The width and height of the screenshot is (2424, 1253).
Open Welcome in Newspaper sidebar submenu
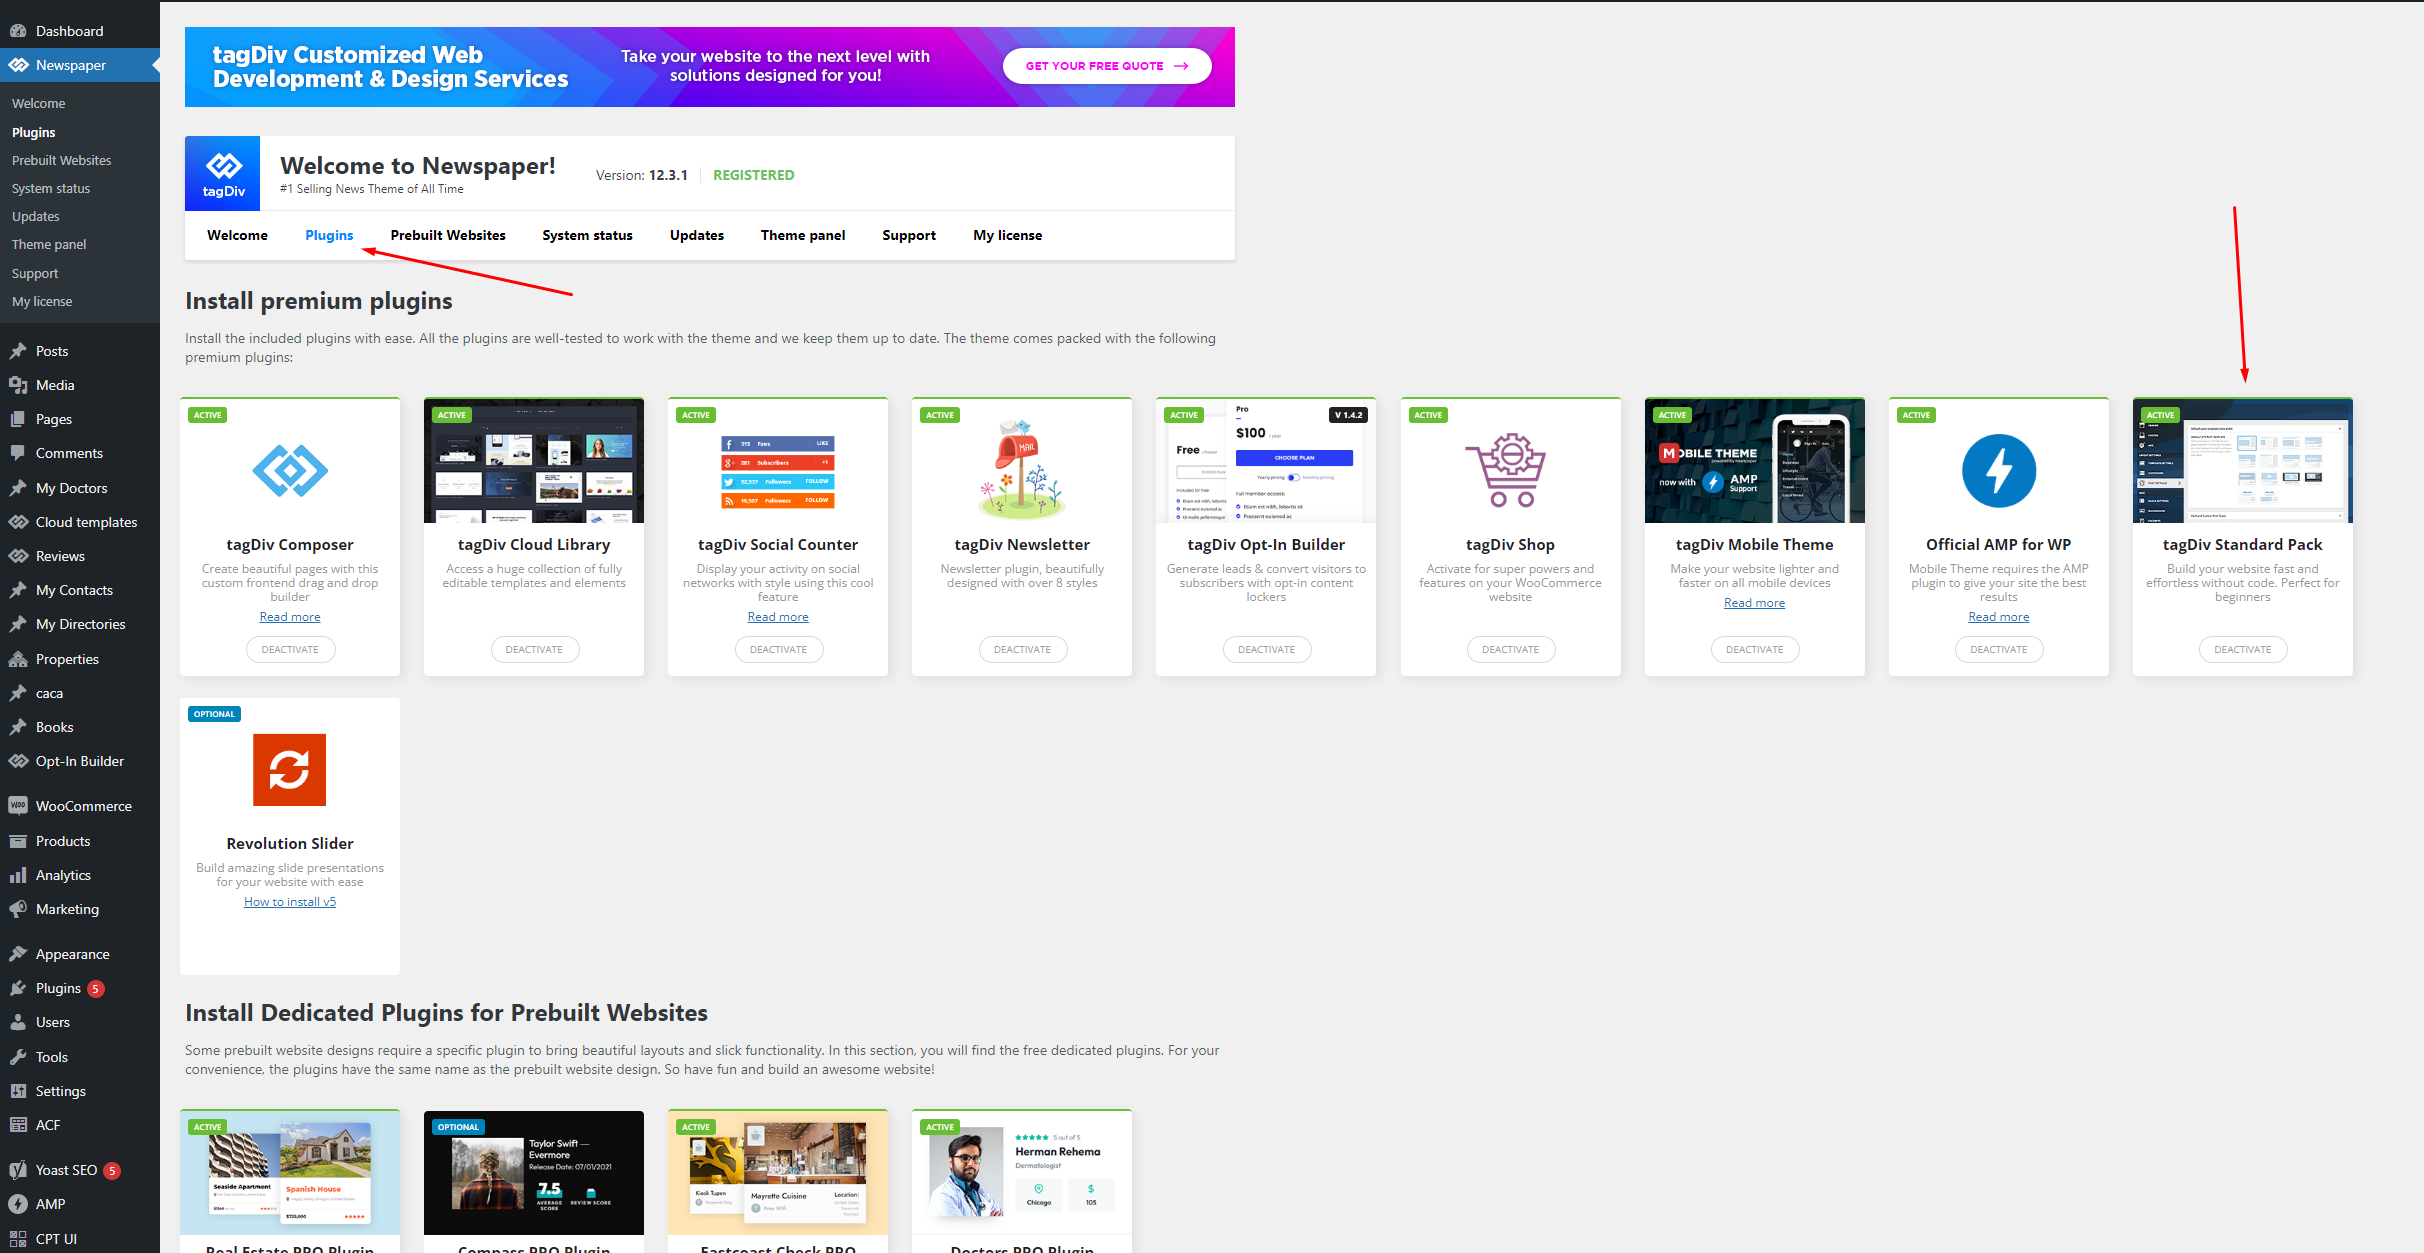coord(39,103)
